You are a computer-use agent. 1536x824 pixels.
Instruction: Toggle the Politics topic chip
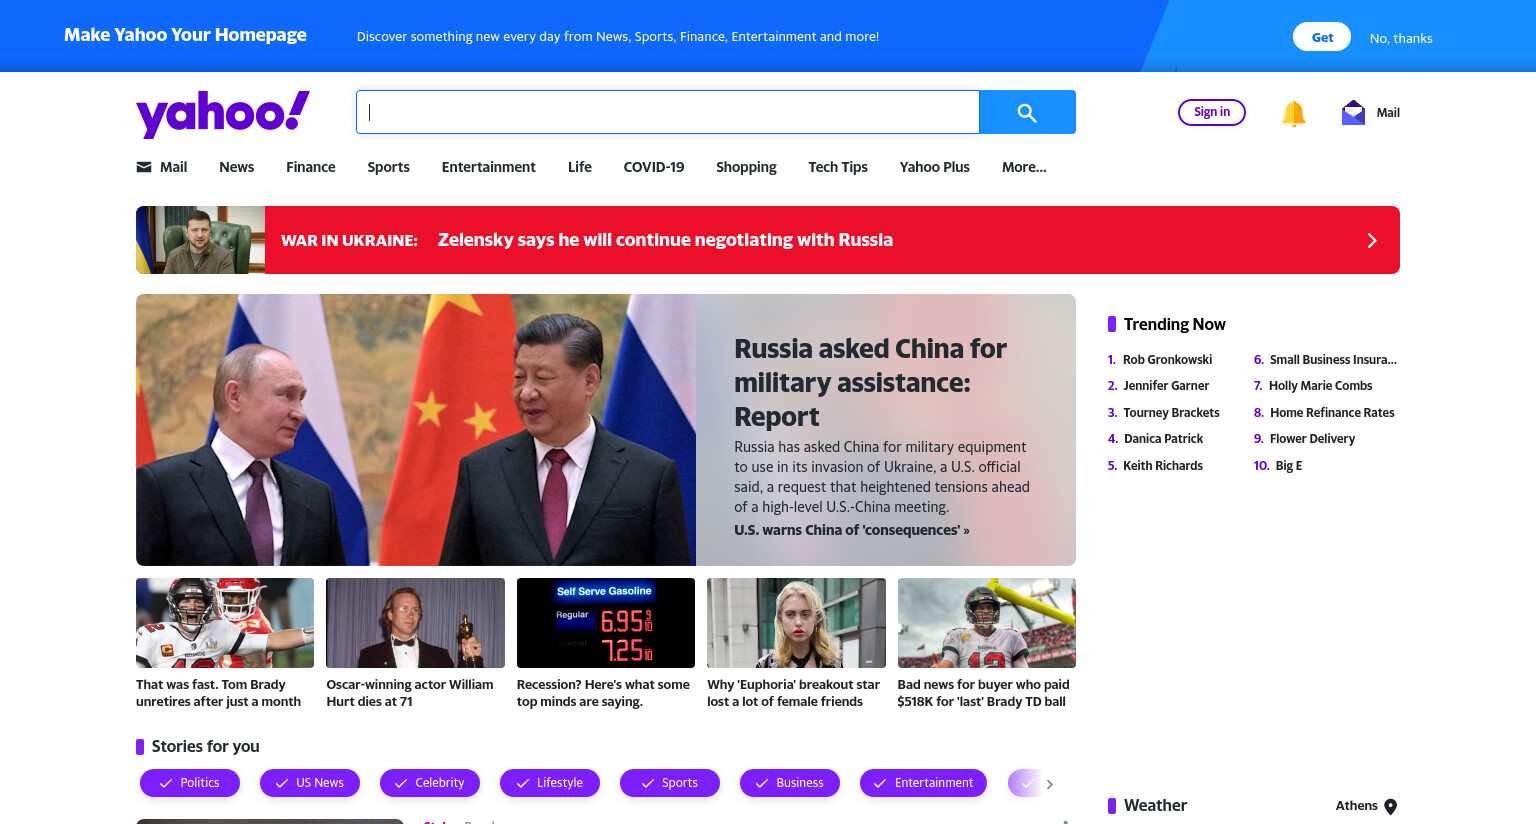tap(190, 783)
